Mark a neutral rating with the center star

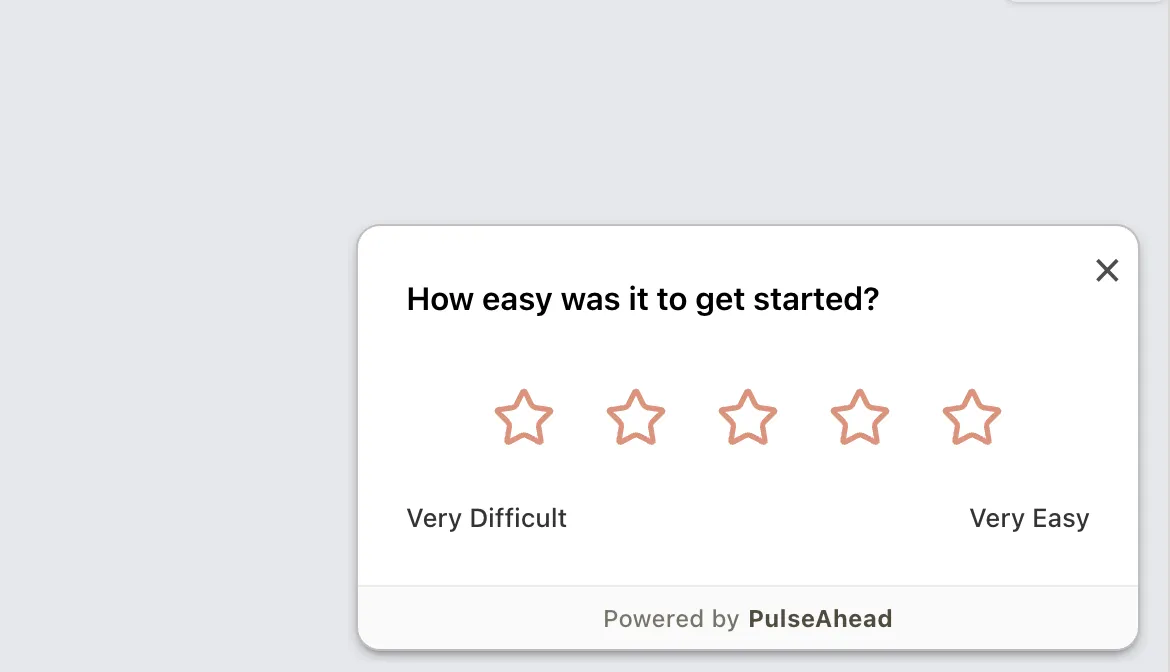[748, 418]
